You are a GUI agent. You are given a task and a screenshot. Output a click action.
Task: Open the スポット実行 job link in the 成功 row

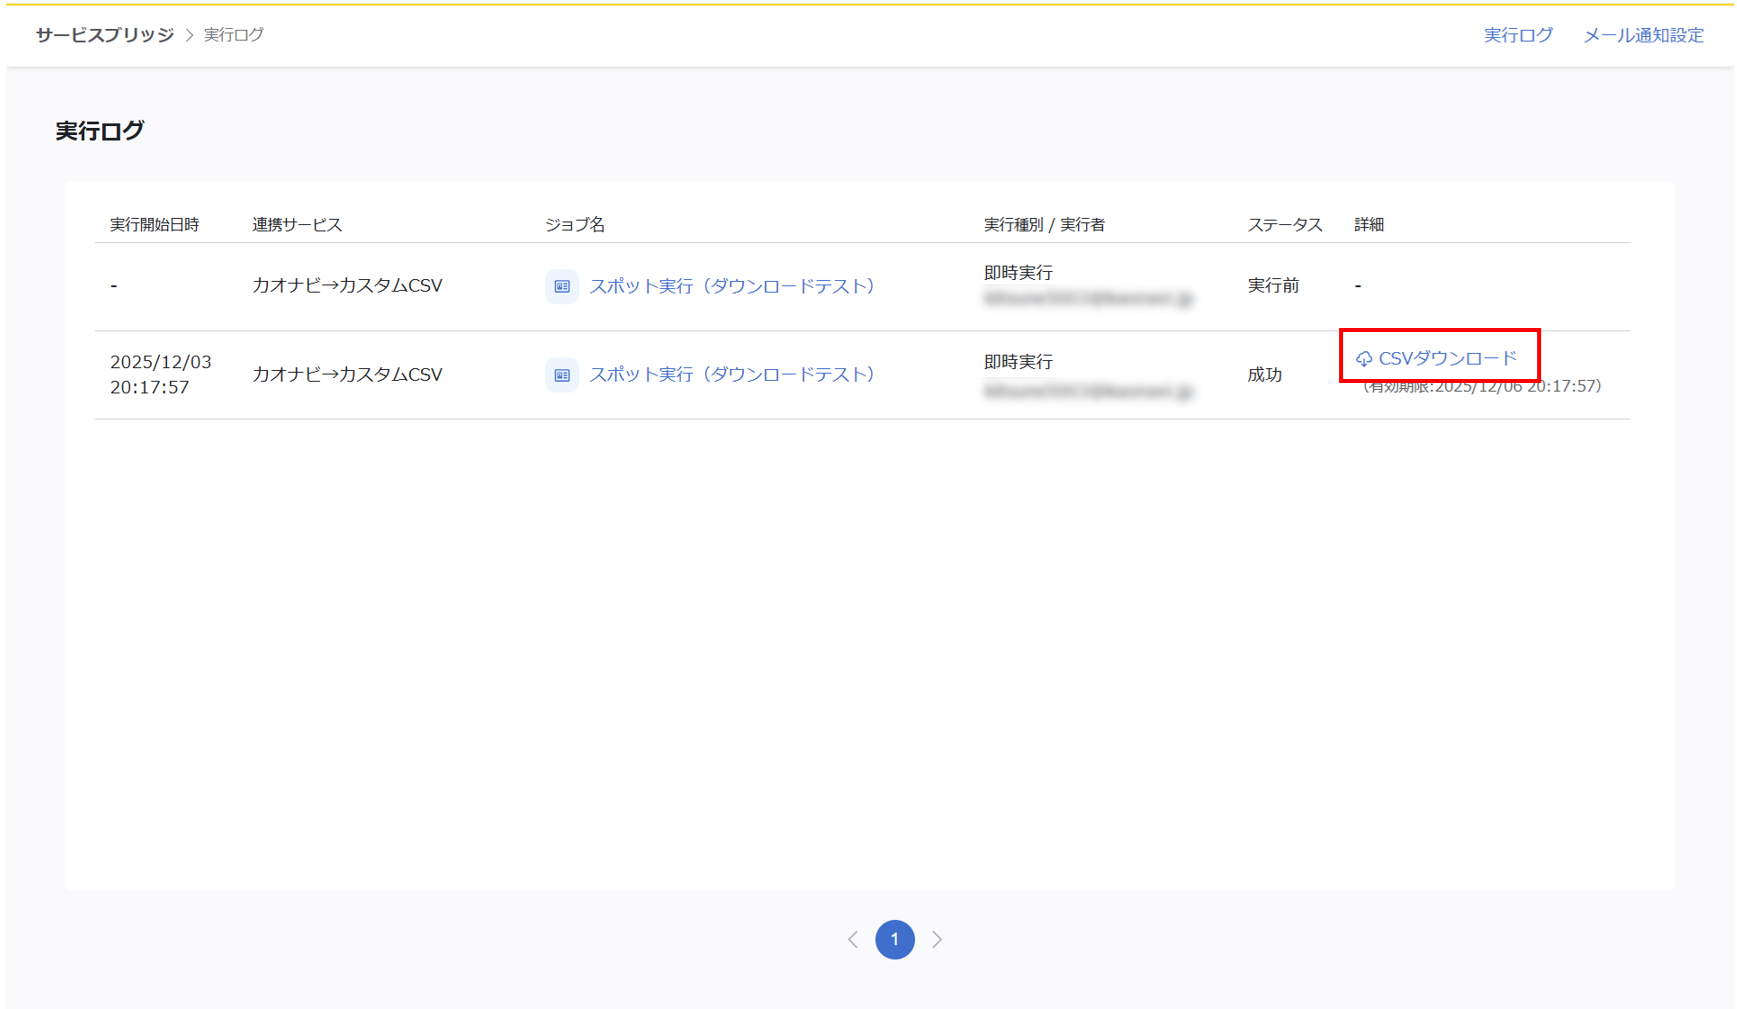point(732,375)
